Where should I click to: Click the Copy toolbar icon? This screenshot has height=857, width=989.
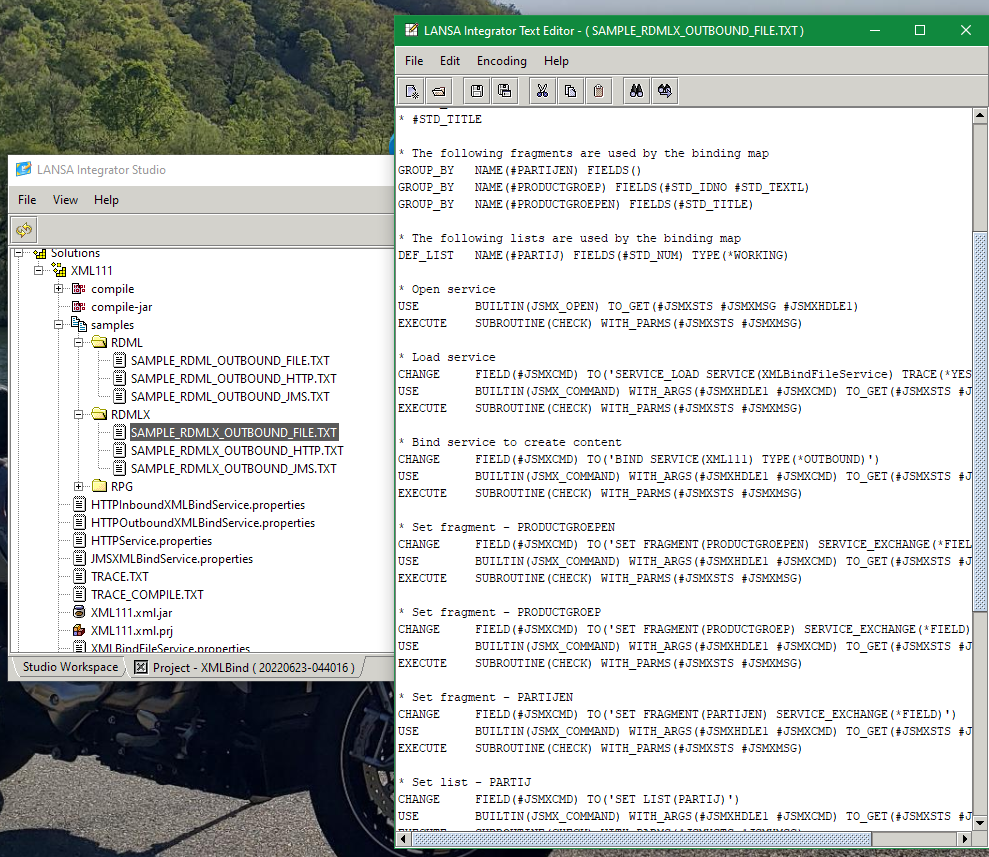pyautogui.click(x=570, y=91)
